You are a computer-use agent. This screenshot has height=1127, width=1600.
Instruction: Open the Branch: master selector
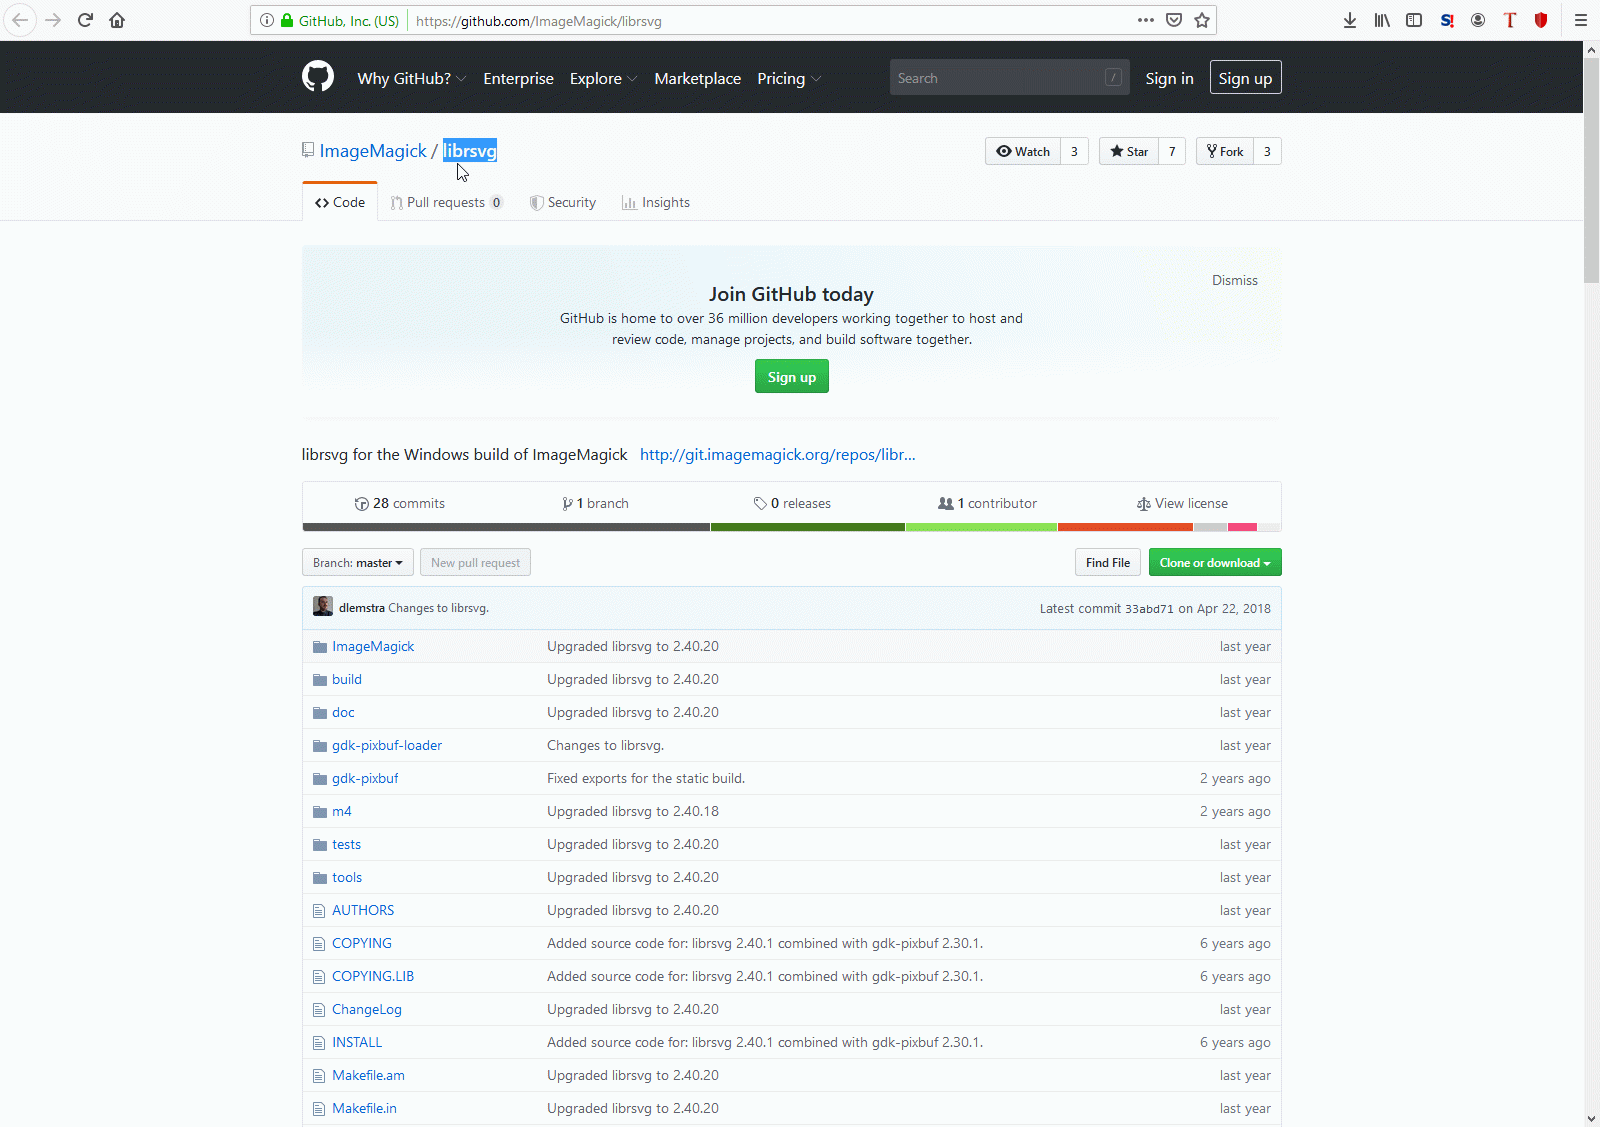point(358,562)
